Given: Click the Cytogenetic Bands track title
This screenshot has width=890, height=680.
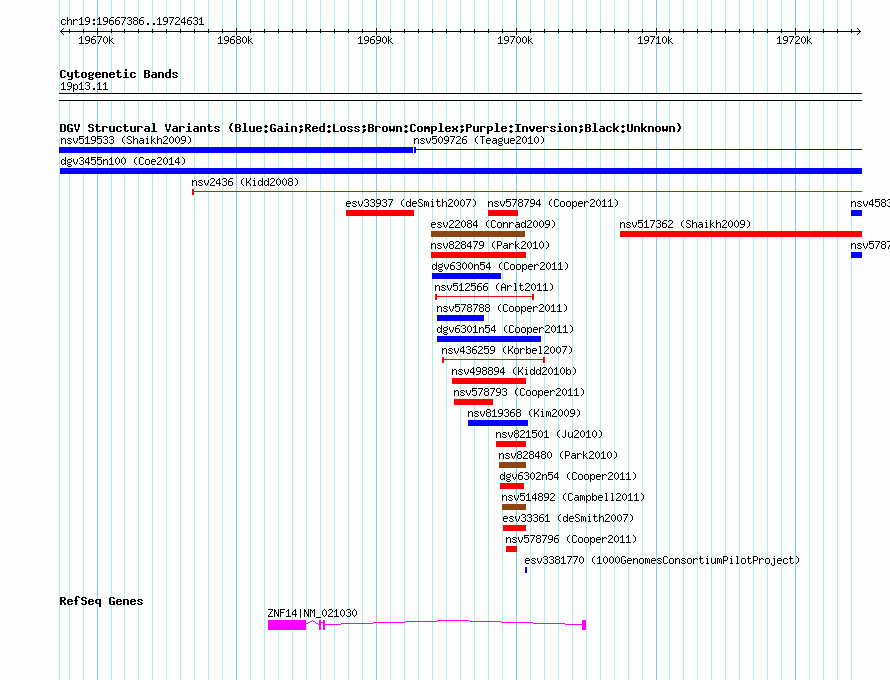Looking at the screenshot, I should (119, 74).
